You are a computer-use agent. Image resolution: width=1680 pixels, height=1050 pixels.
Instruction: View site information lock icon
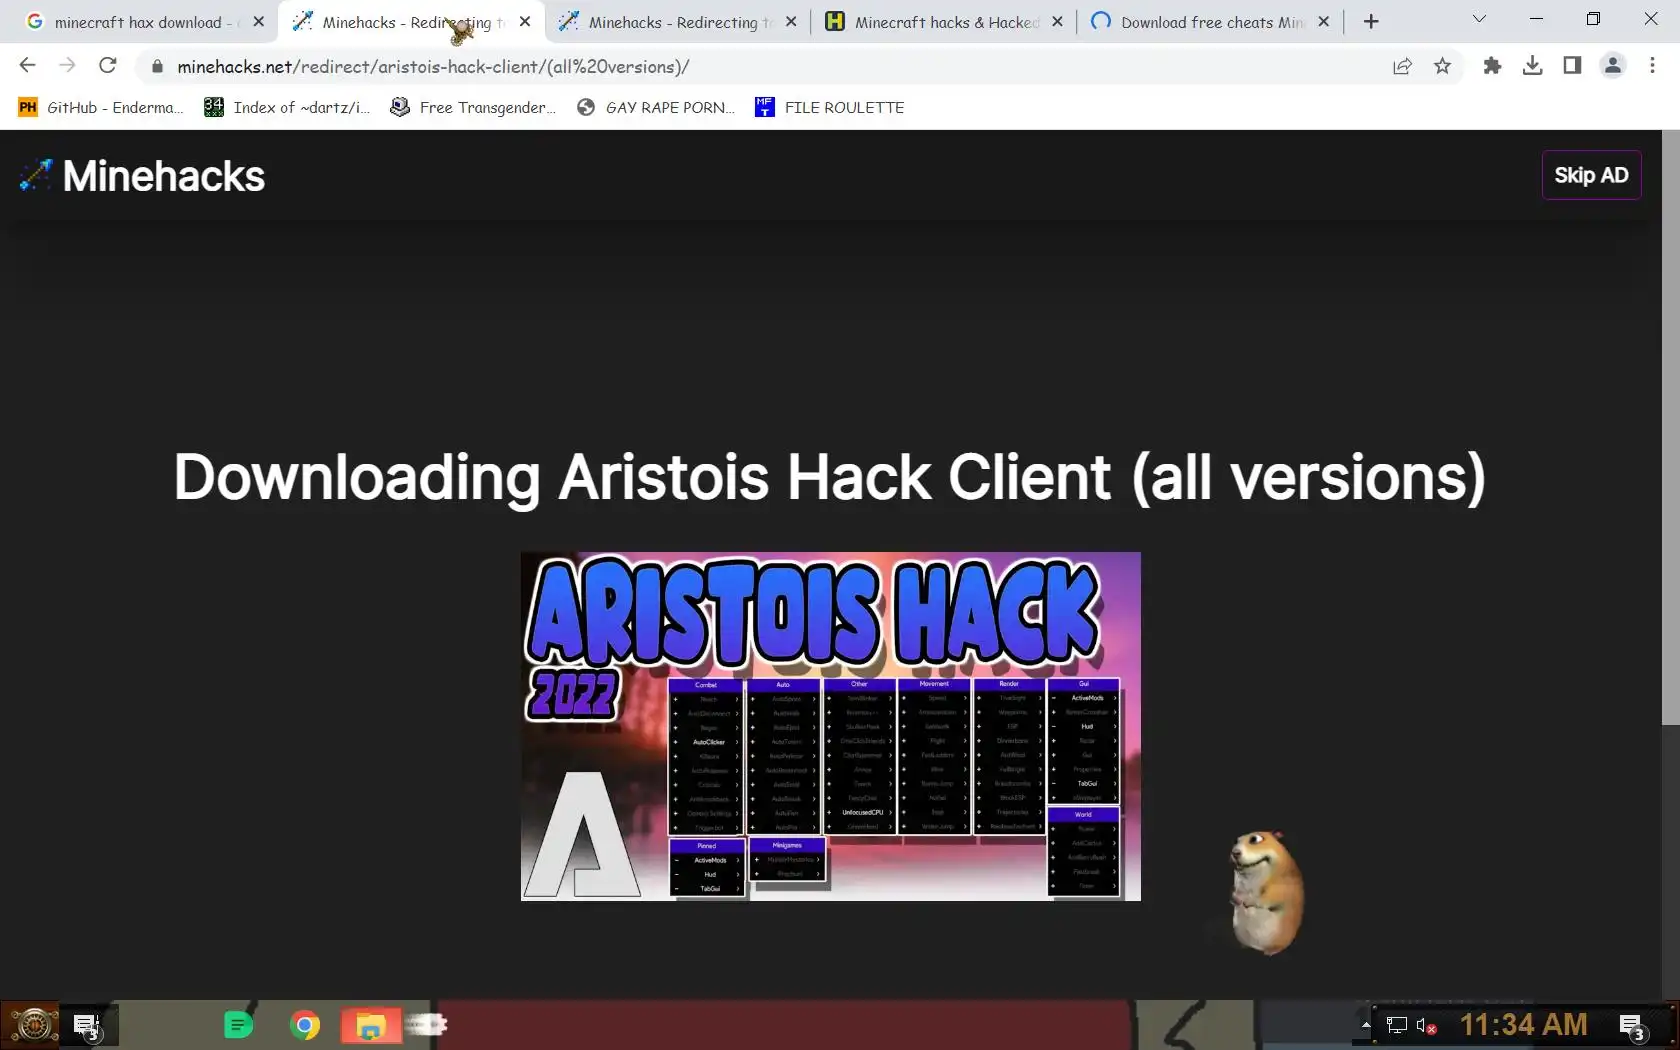coord(157,67)
